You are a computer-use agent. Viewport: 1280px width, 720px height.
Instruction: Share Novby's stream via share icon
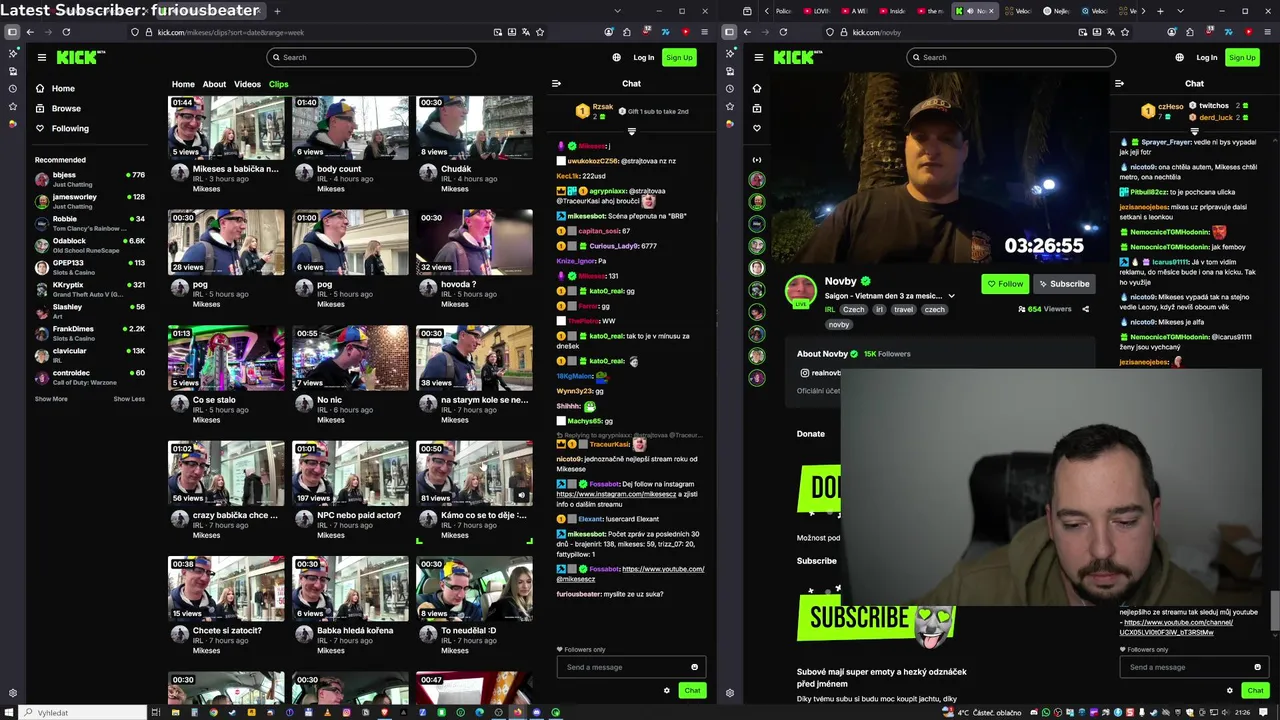(1085, 309)
